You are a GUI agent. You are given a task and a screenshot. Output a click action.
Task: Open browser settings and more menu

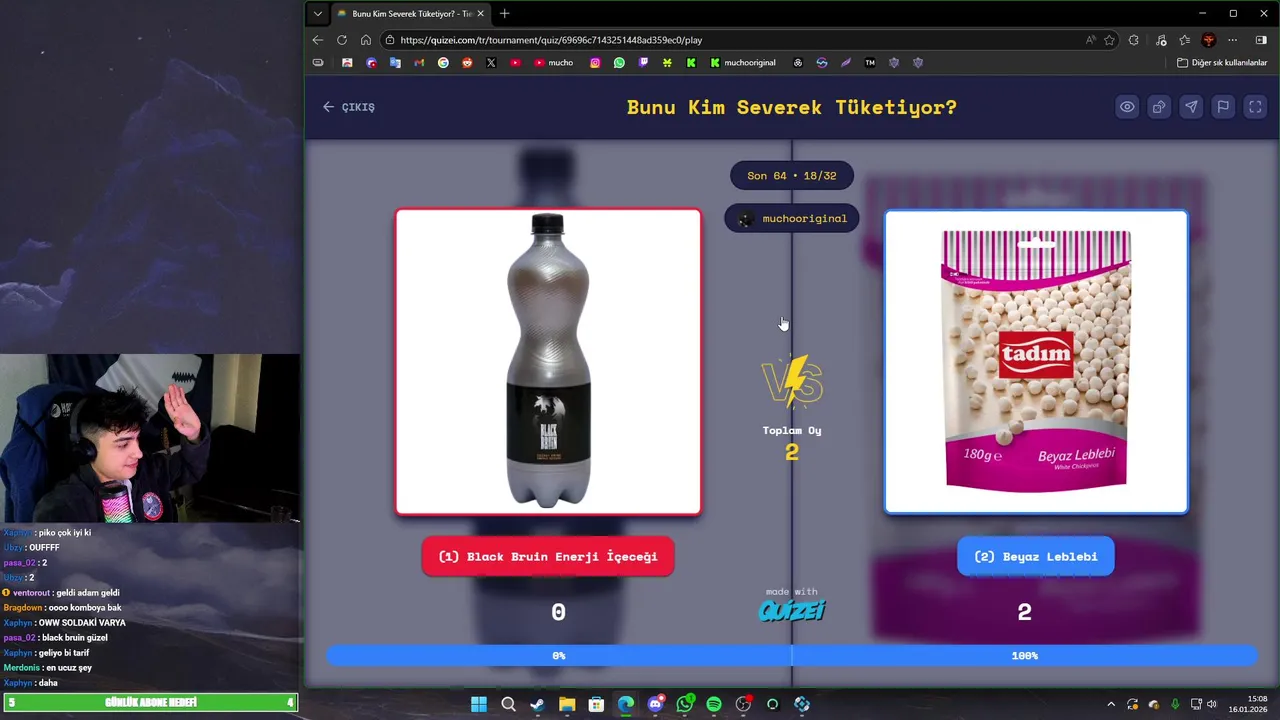click(1232, 40)
